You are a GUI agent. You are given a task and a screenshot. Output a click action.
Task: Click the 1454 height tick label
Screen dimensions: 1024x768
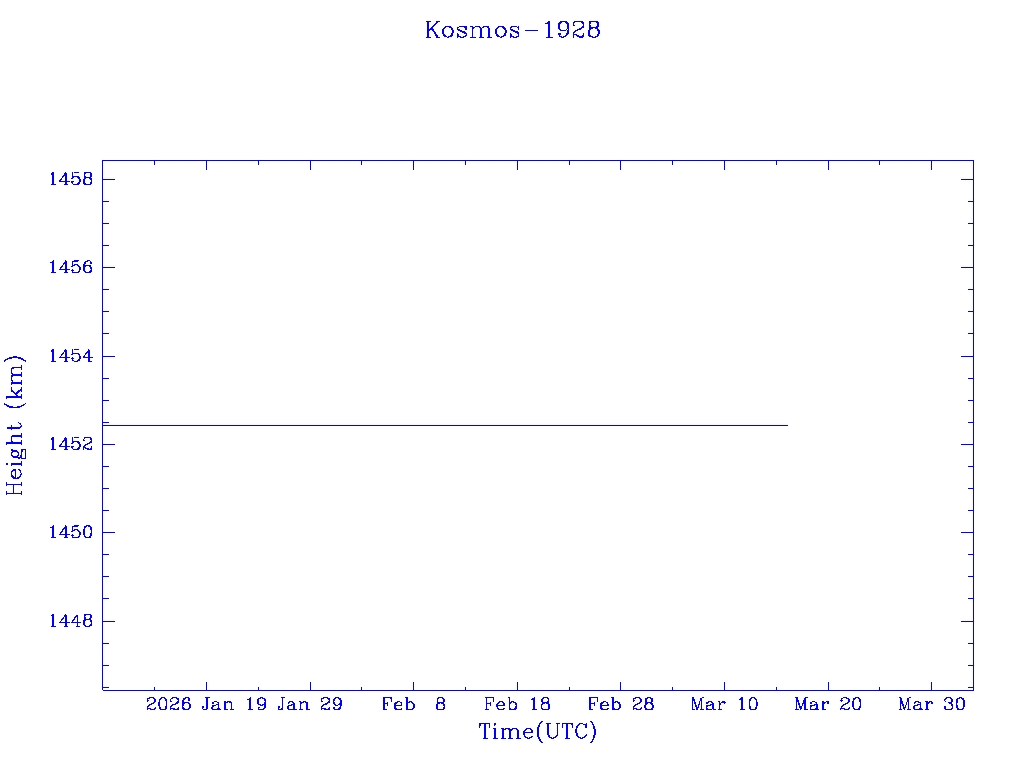pyautogui.click(x=70, y=357)
